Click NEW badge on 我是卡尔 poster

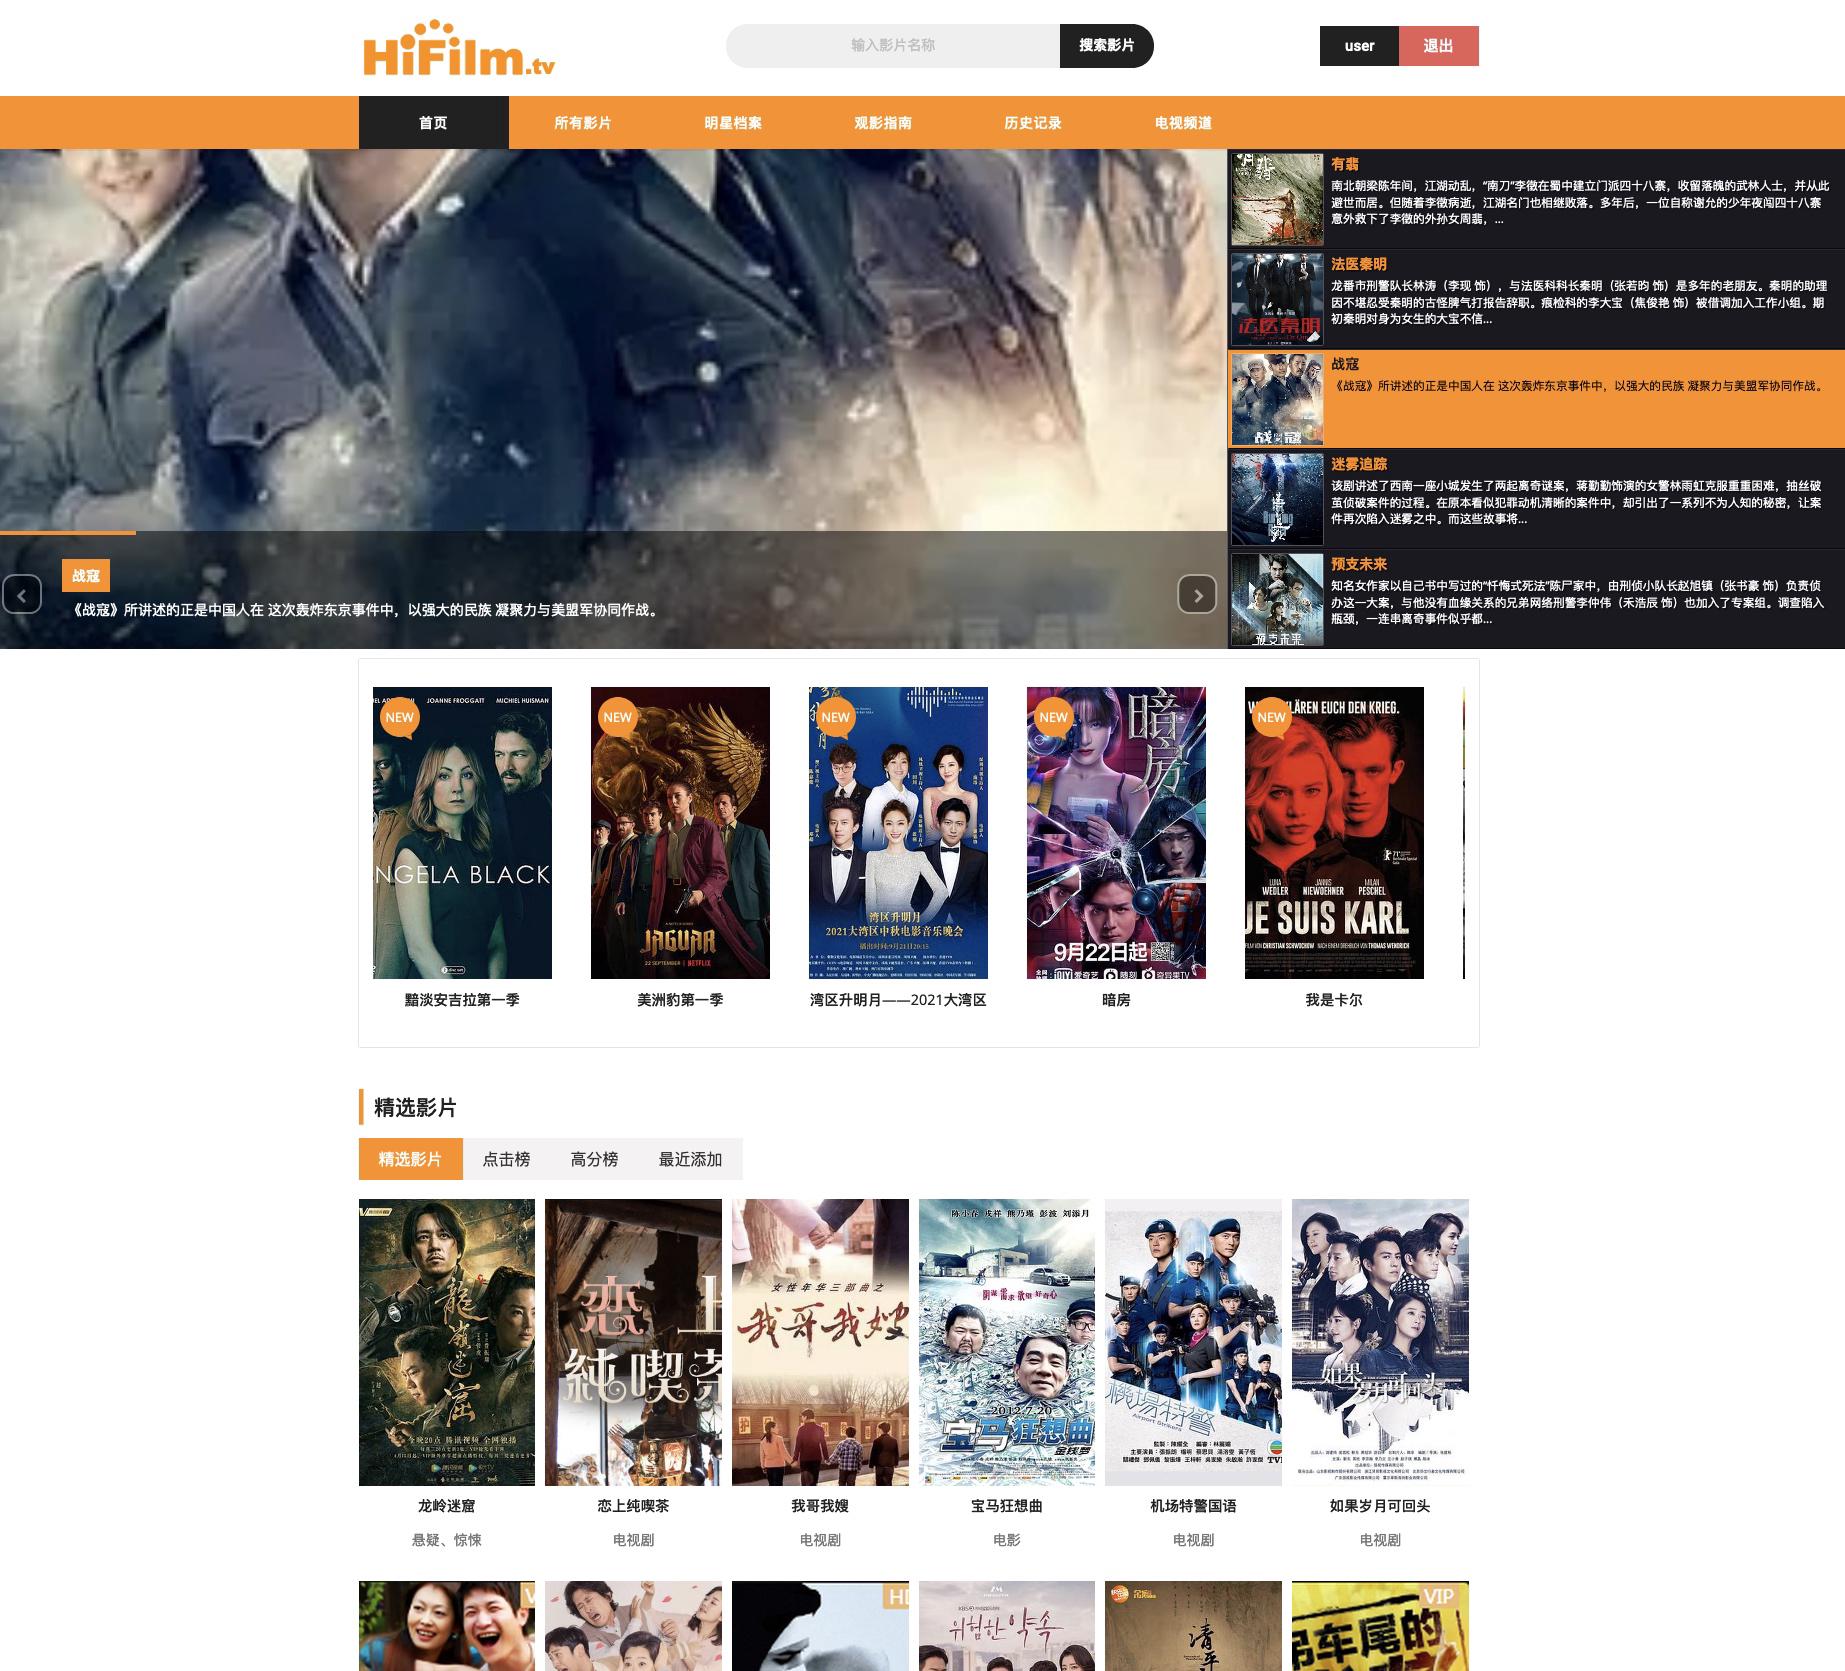[1271, 717]
